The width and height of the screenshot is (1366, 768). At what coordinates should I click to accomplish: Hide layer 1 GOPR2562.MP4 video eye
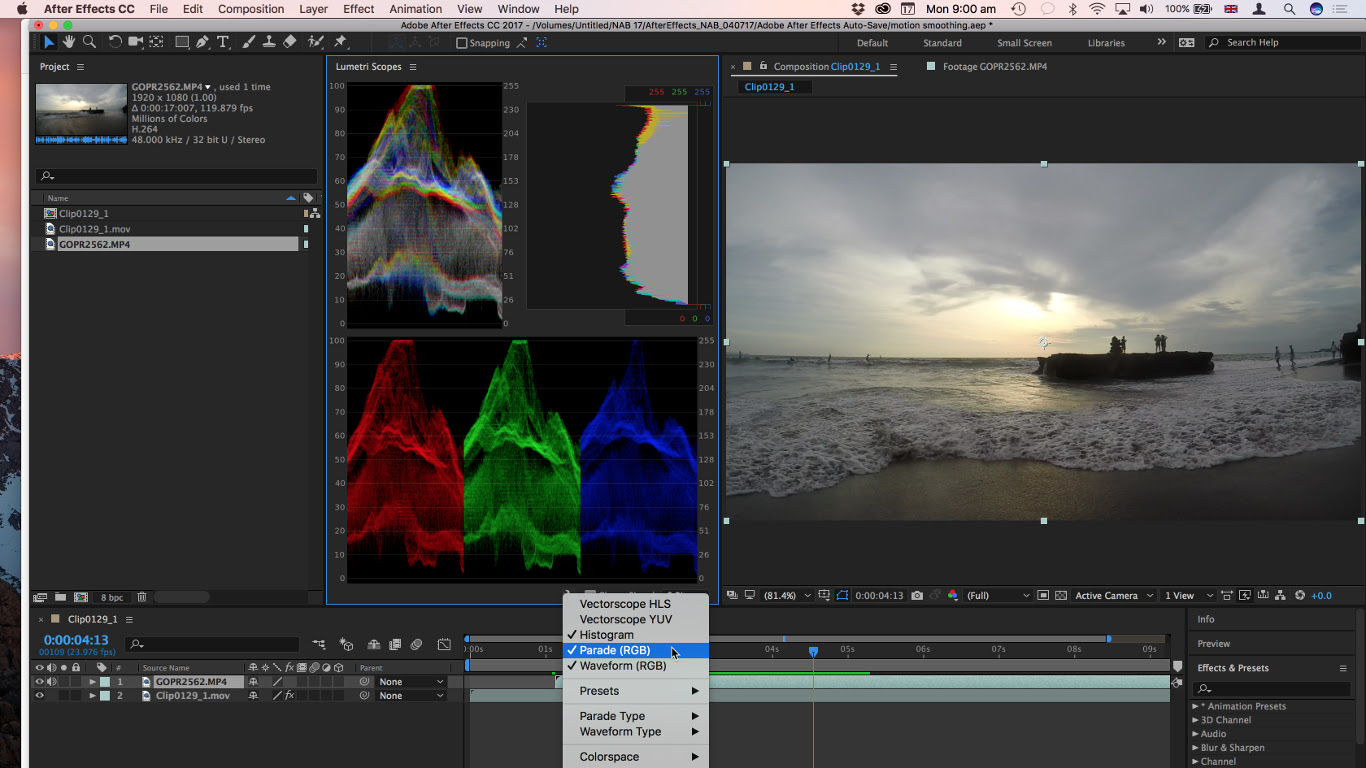40,682
